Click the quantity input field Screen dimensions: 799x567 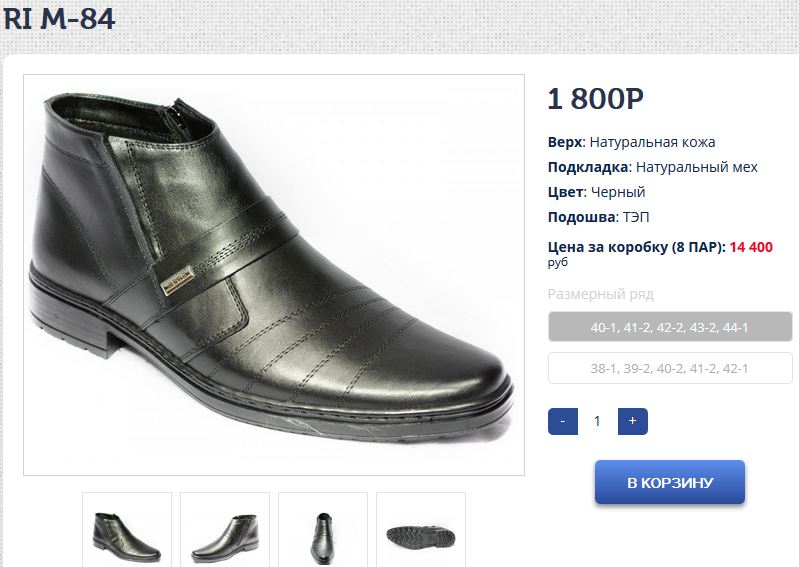coord(597,421)
